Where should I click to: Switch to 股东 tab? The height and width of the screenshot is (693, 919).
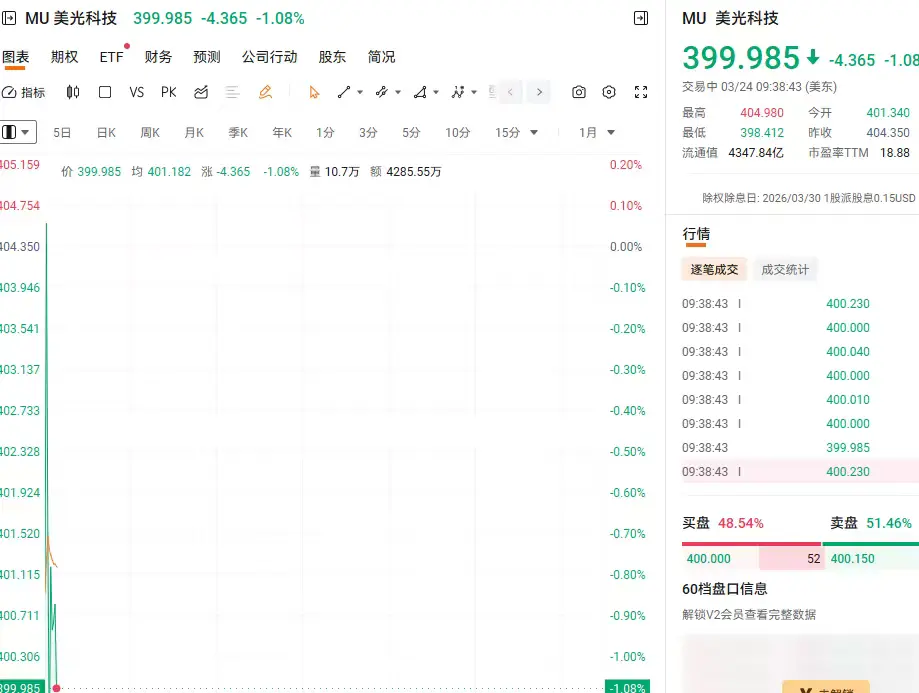point(332,57)
